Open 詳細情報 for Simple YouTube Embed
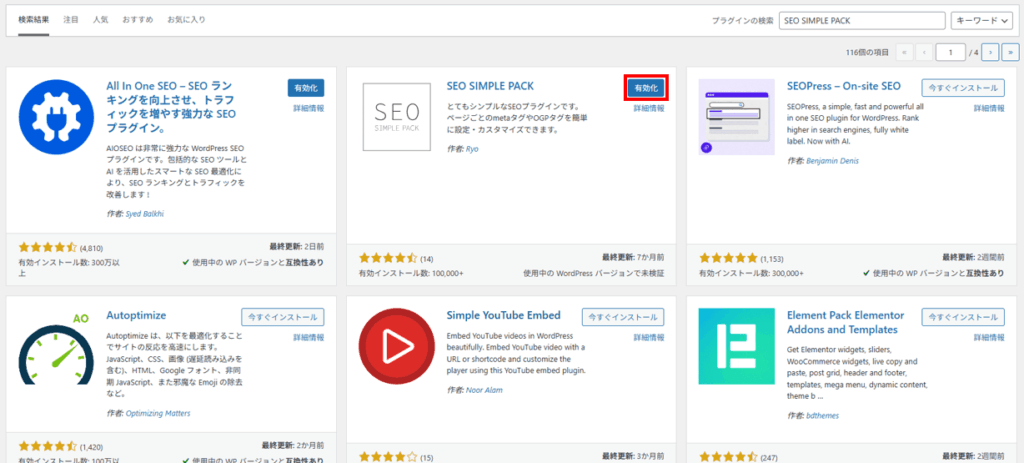This screenshot has height=463, width=1024. (x=649, y=338)
